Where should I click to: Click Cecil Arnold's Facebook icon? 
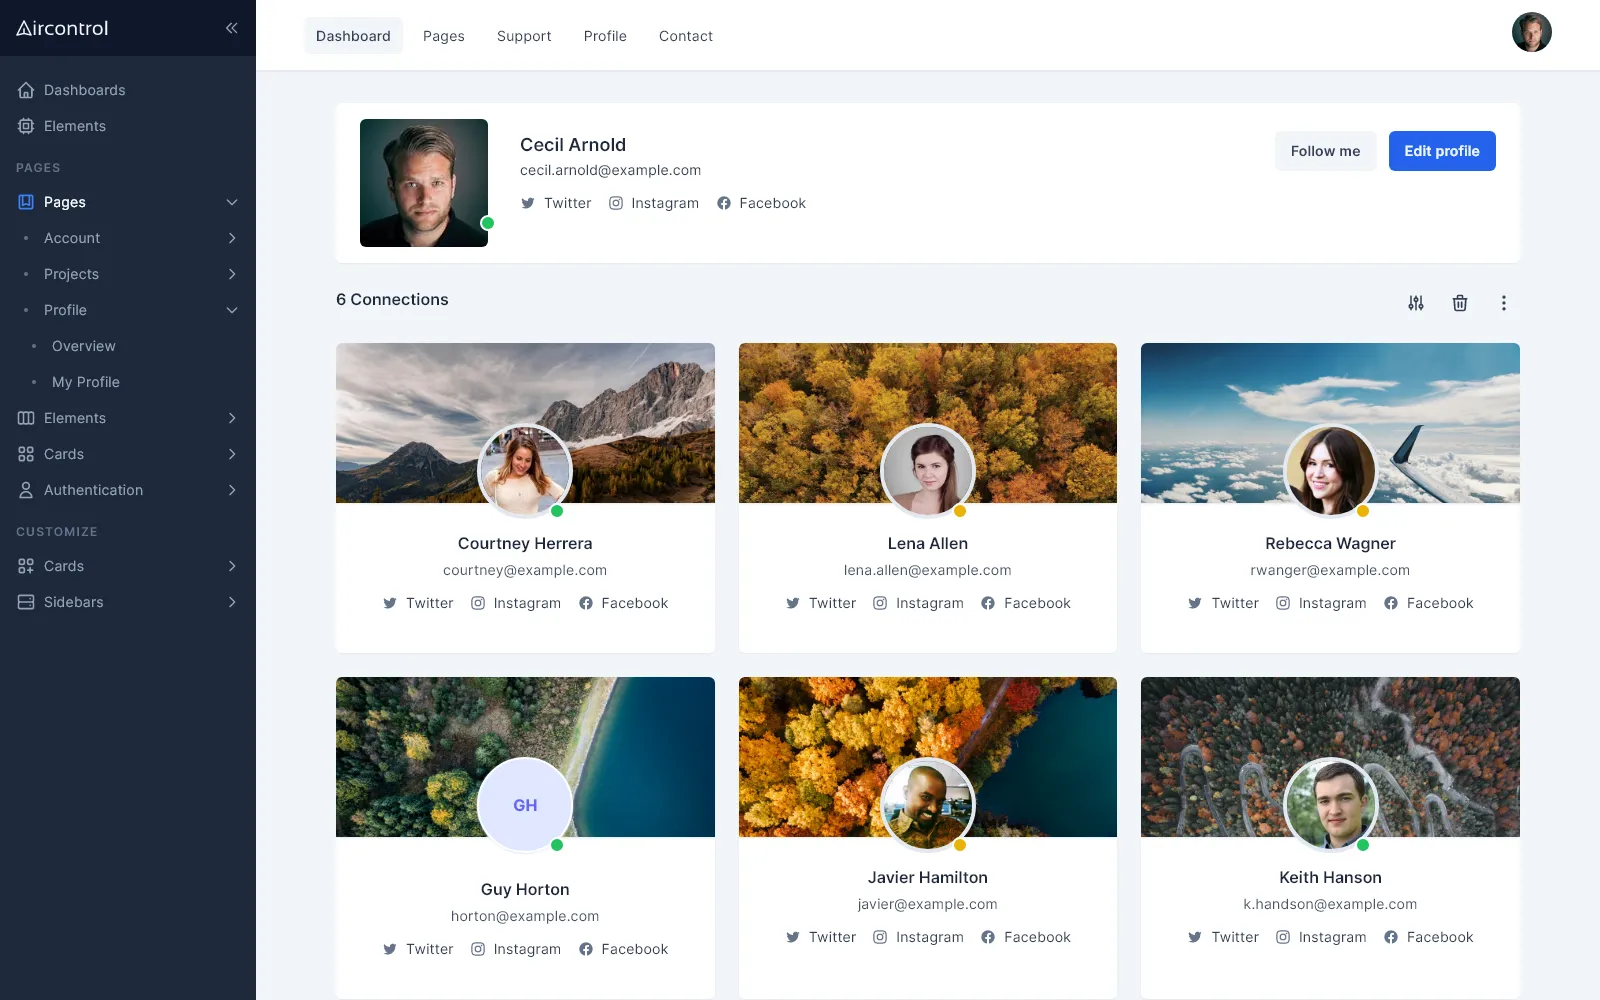724,203
